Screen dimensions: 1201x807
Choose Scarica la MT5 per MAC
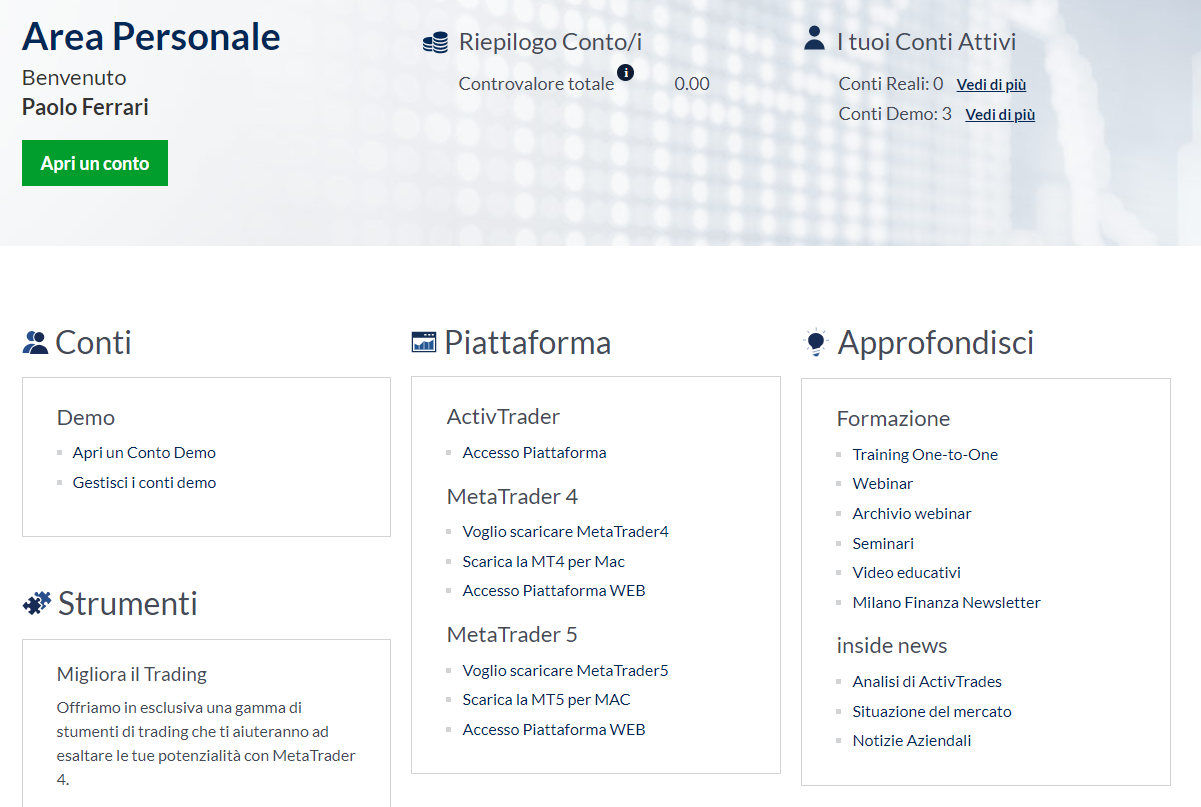click(x=546, y=700)
